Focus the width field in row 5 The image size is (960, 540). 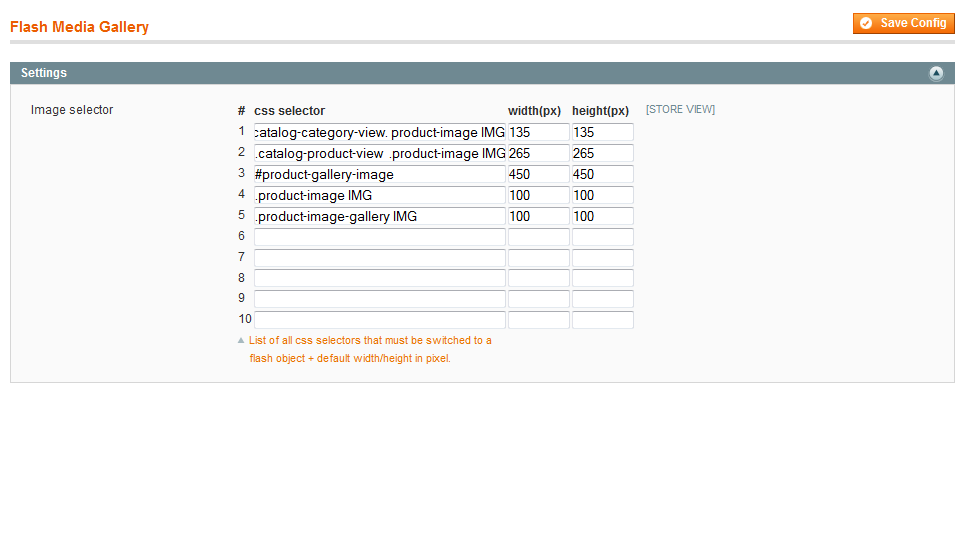538,216
